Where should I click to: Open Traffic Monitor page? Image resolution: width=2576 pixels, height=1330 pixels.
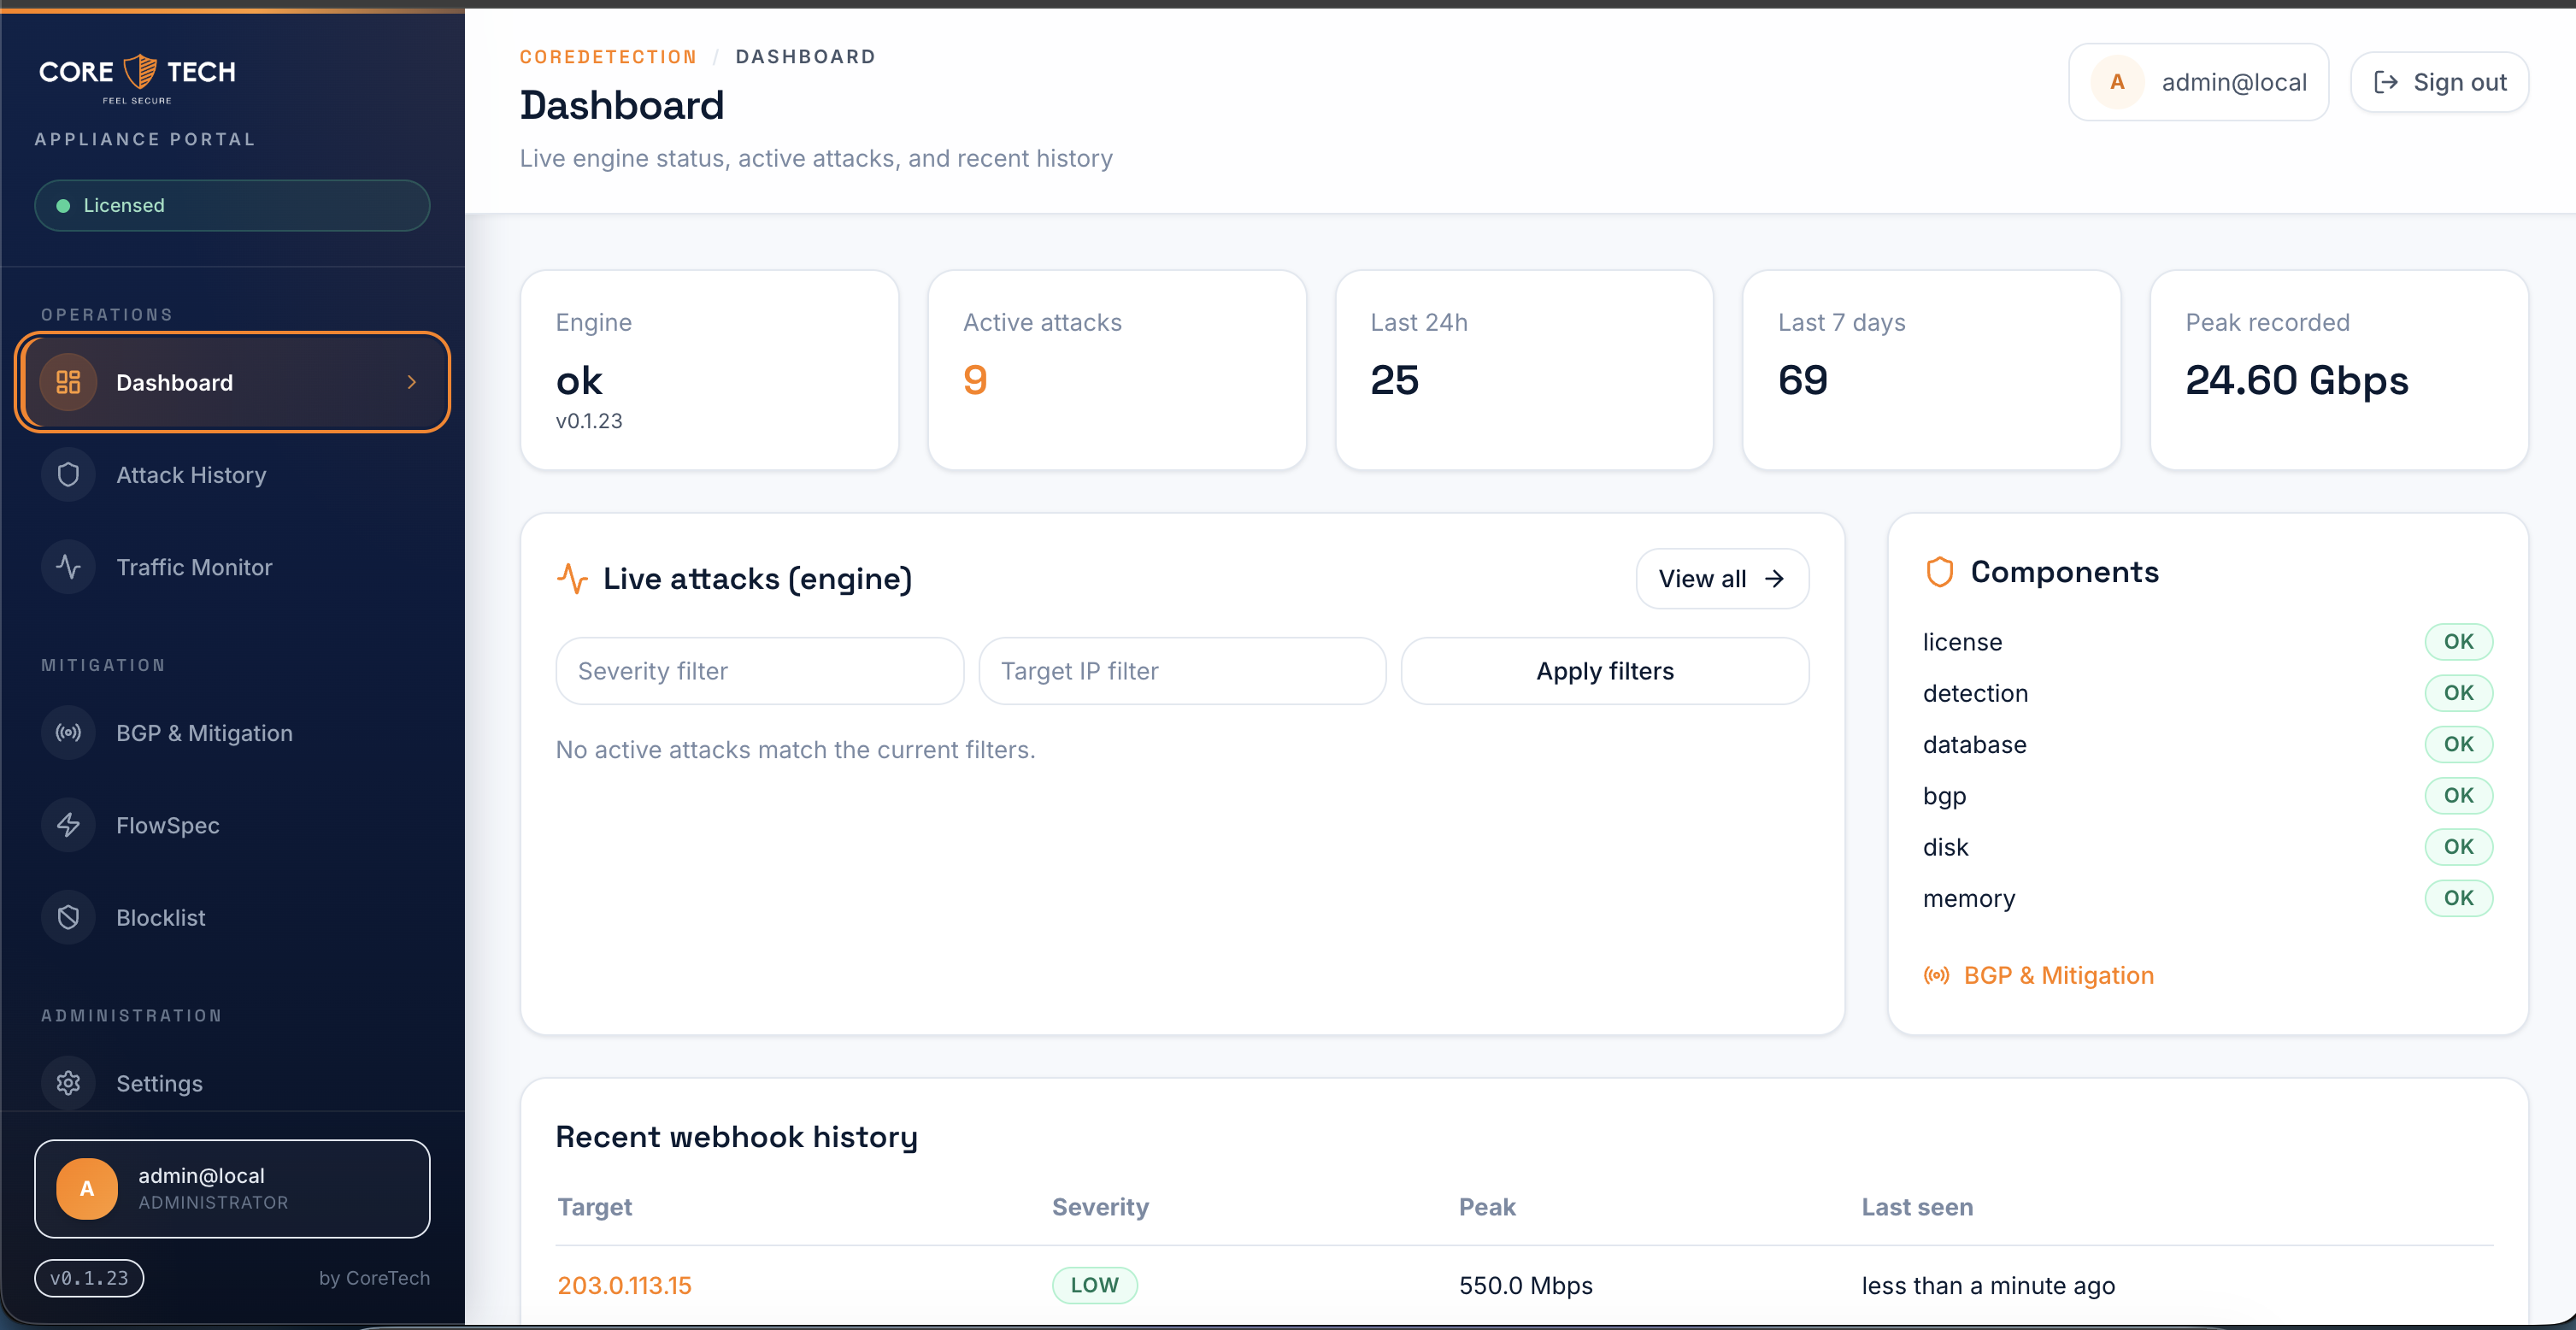pos(232,567)
